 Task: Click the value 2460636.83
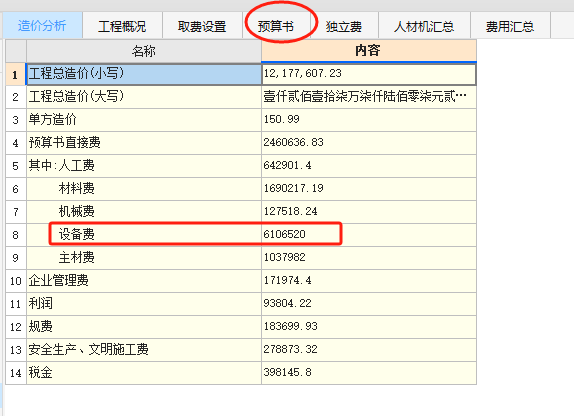click(x=369, y=143)
